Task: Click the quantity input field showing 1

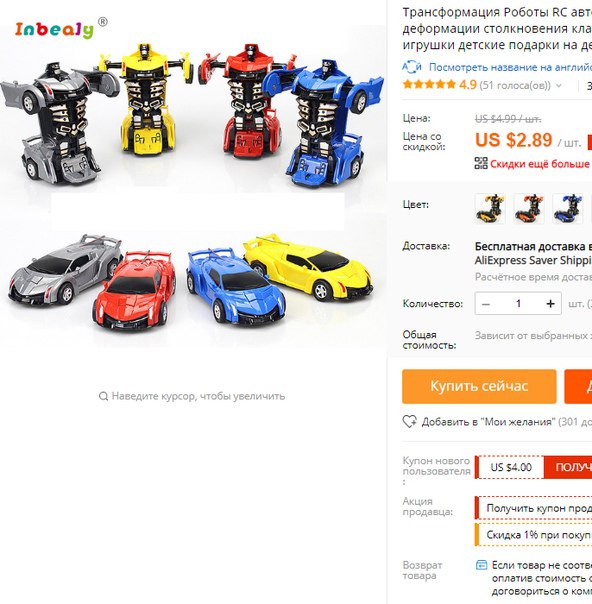Action: pos(518,304)
